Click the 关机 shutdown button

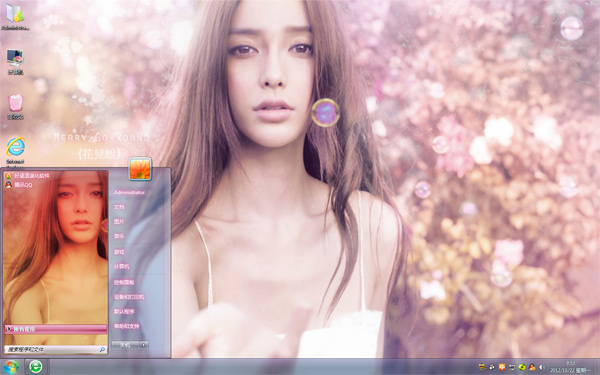[x=125, y=345]
